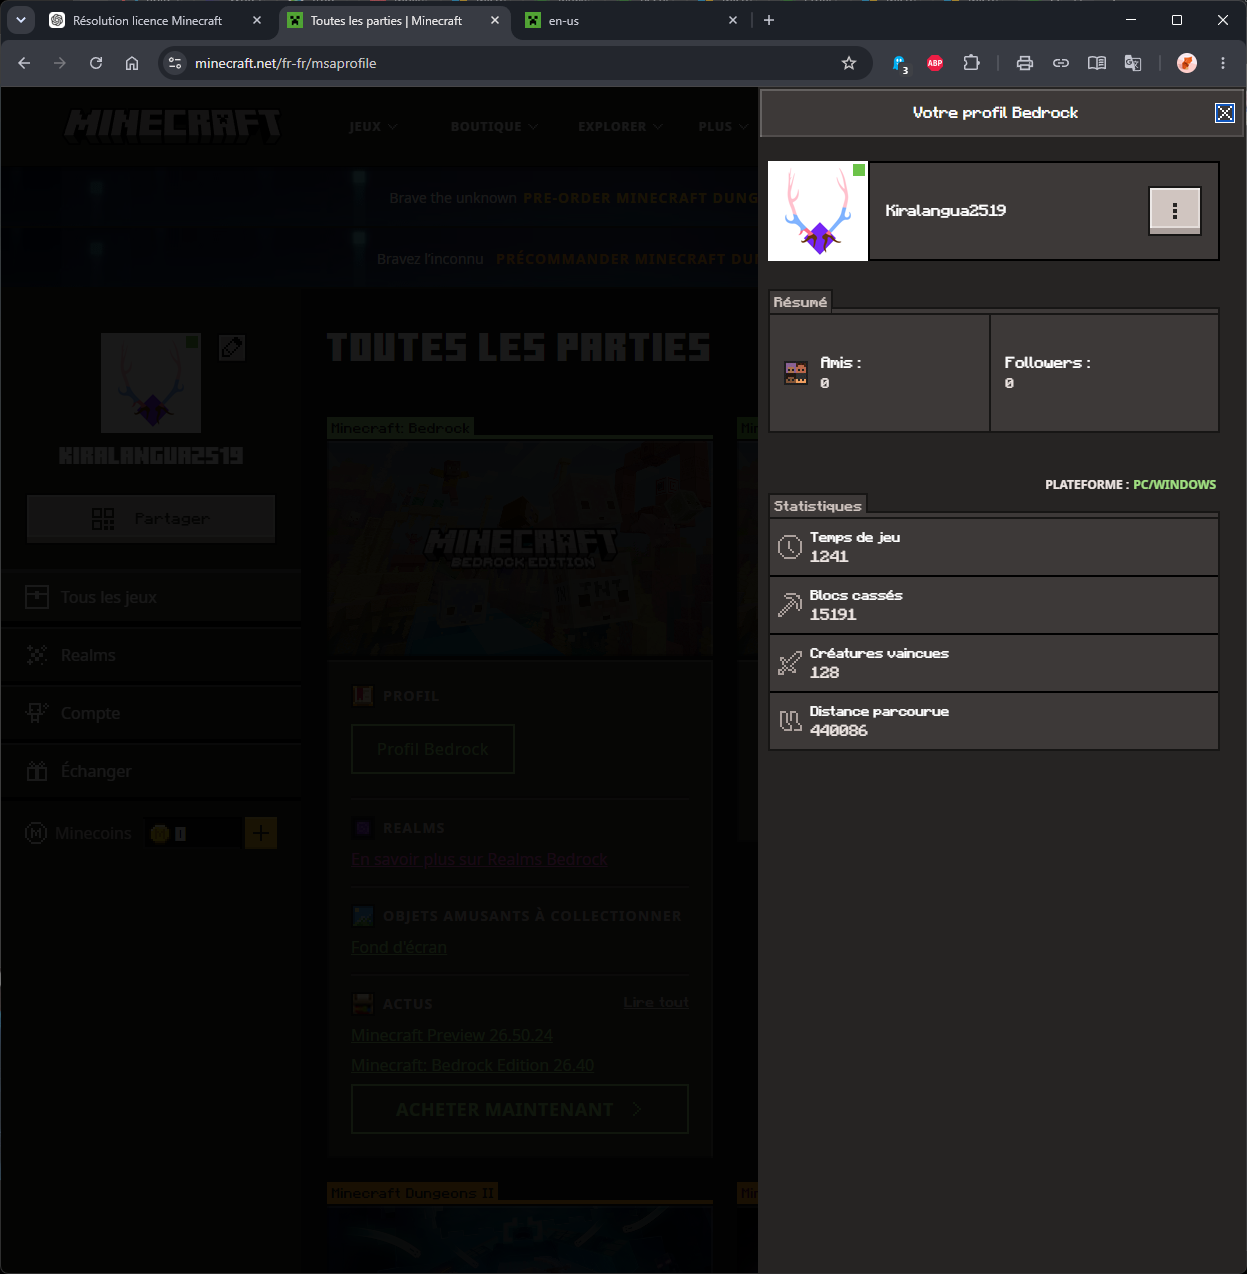
Task: Open reading mode book icon
Action: tap(1096, 63)
